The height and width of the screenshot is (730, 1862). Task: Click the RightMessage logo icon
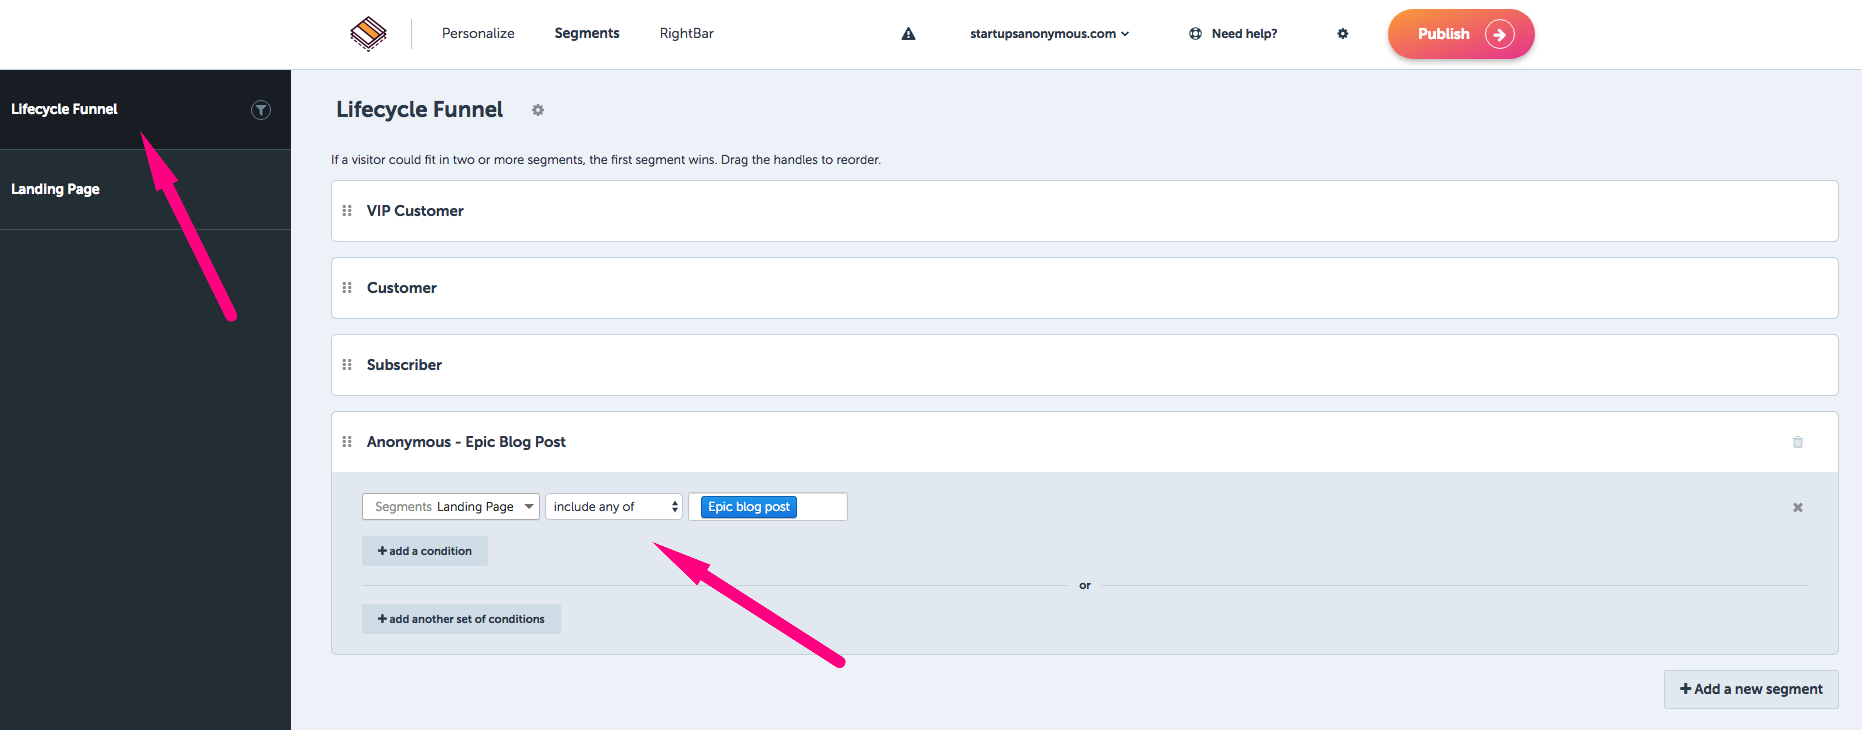pos(368,34)
